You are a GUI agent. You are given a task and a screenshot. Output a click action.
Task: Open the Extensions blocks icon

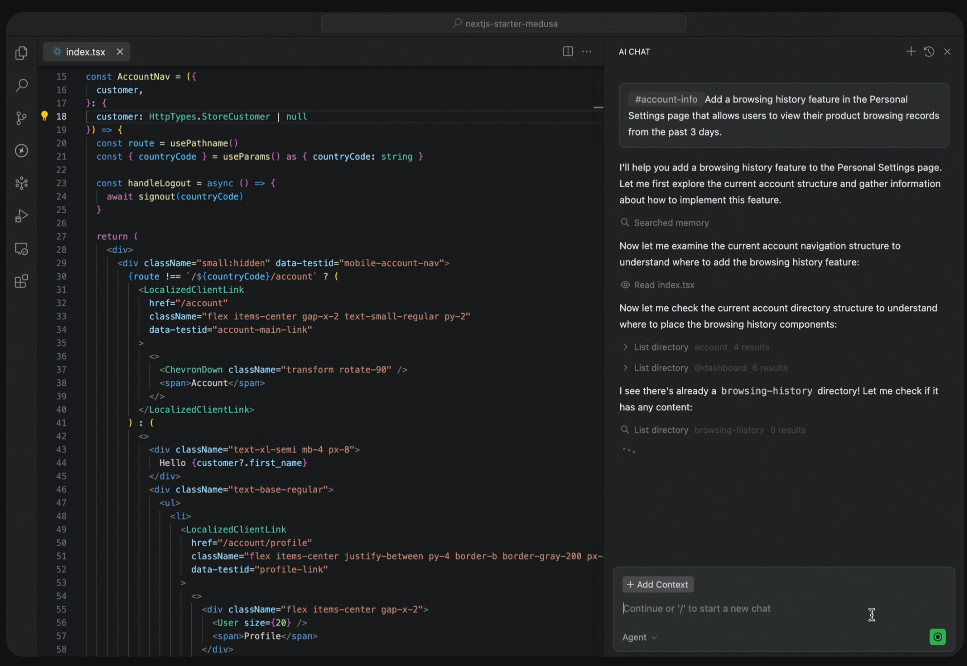tap(21, 281)
